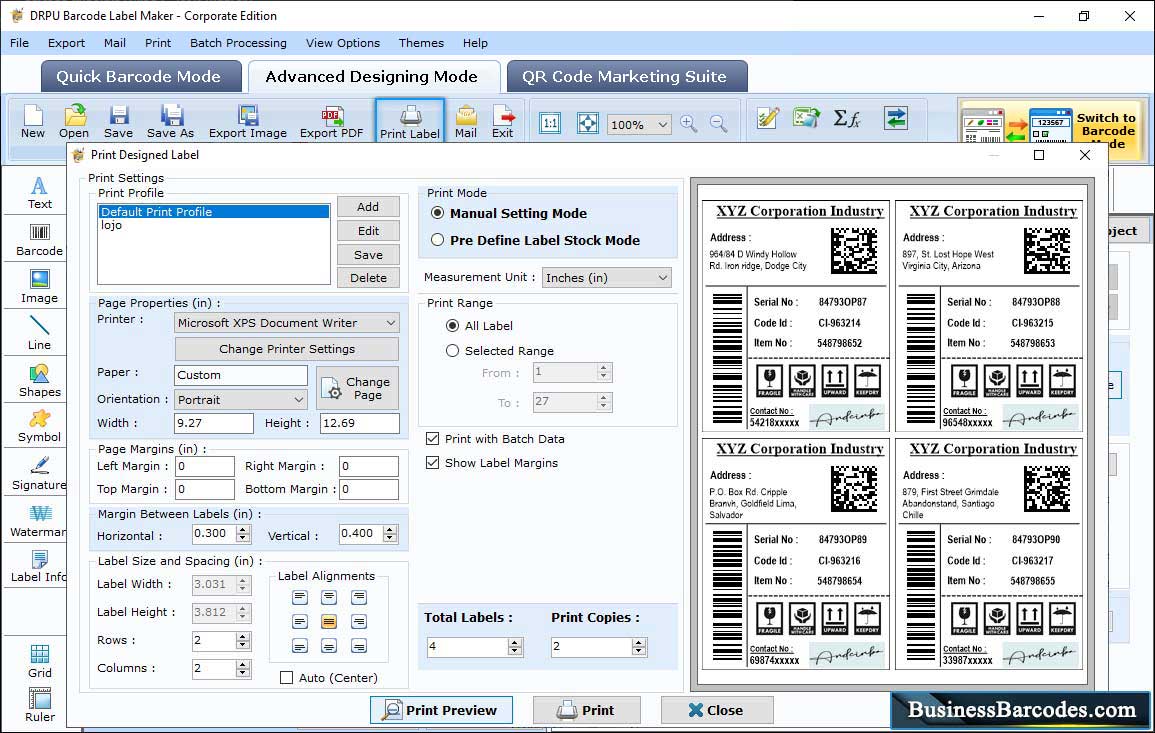Increase Horizontal margin between labels
Image resolution: width=1155 pixels, height=733 pixels.
243,529
